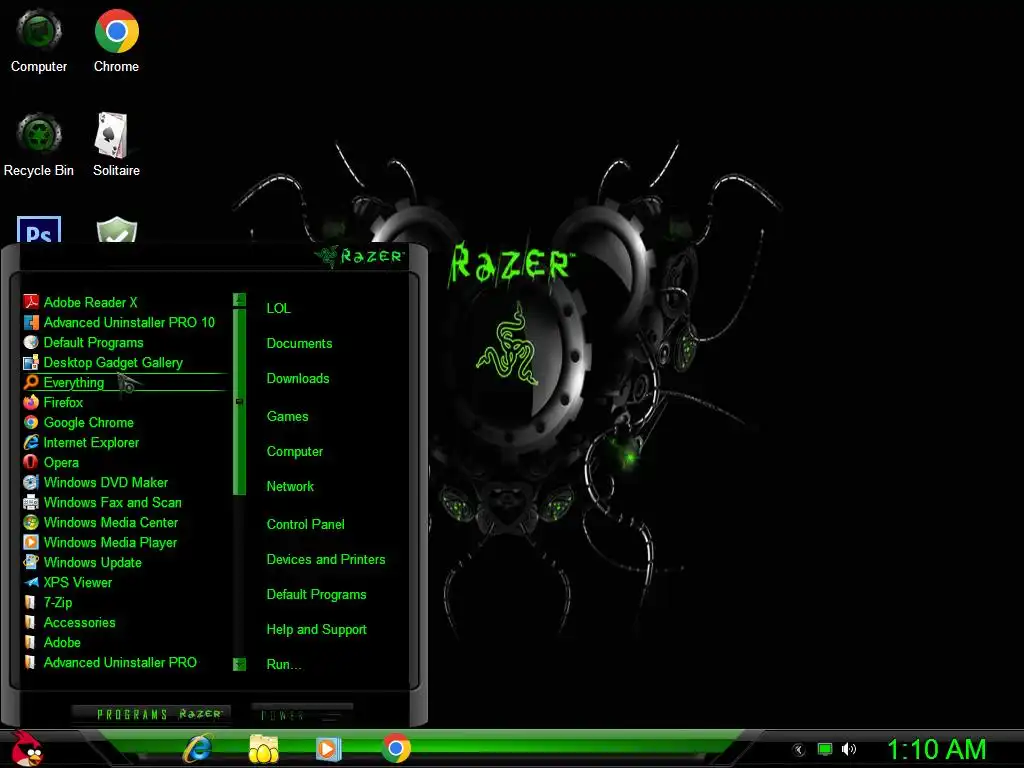Image resolution: width=1024 pixels, height=768 pixels.
Task: Open the green shield desktop shortcut
Action: [x=116, y=230]
